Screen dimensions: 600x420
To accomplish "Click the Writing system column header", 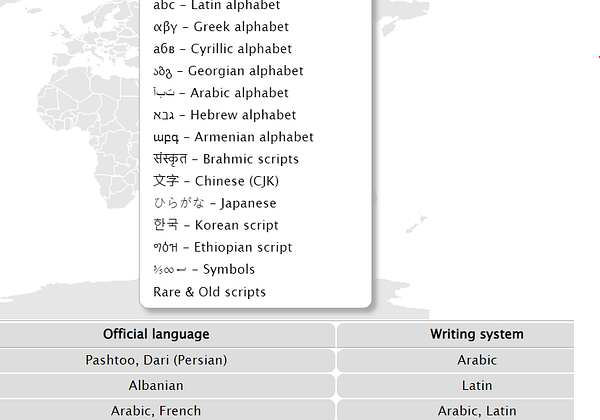I will tap(476, 334).
